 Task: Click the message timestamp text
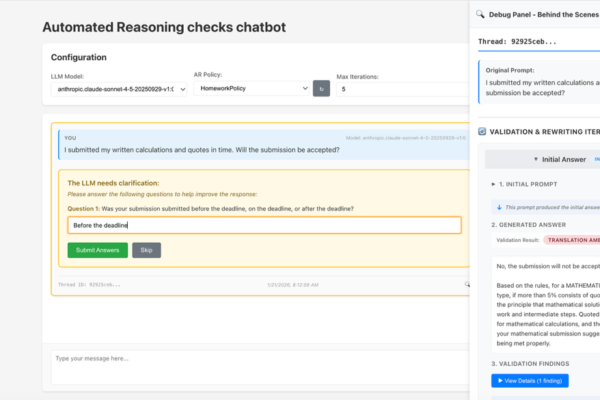coord(293,285)
